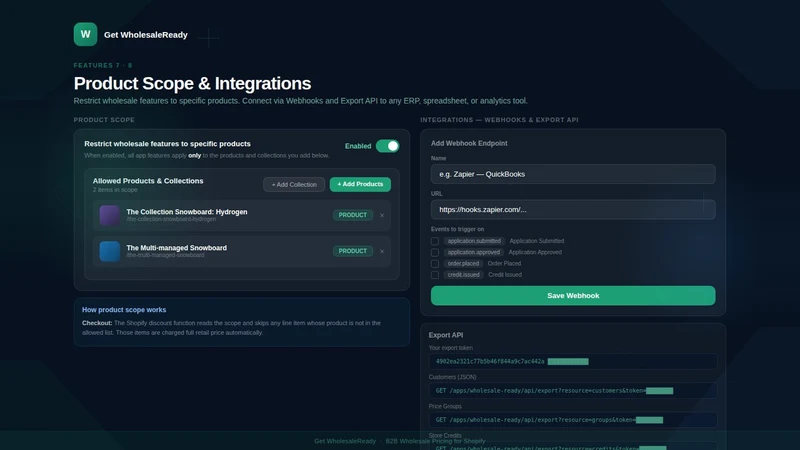Click the 'Restrict wholesale features to specific products' heading
This screenshot has height=450, width=800.
167,144
